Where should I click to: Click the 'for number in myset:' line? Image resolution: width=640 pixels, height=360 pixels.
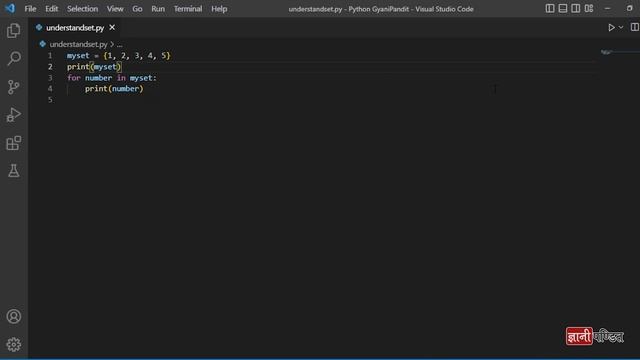(112, 78)
